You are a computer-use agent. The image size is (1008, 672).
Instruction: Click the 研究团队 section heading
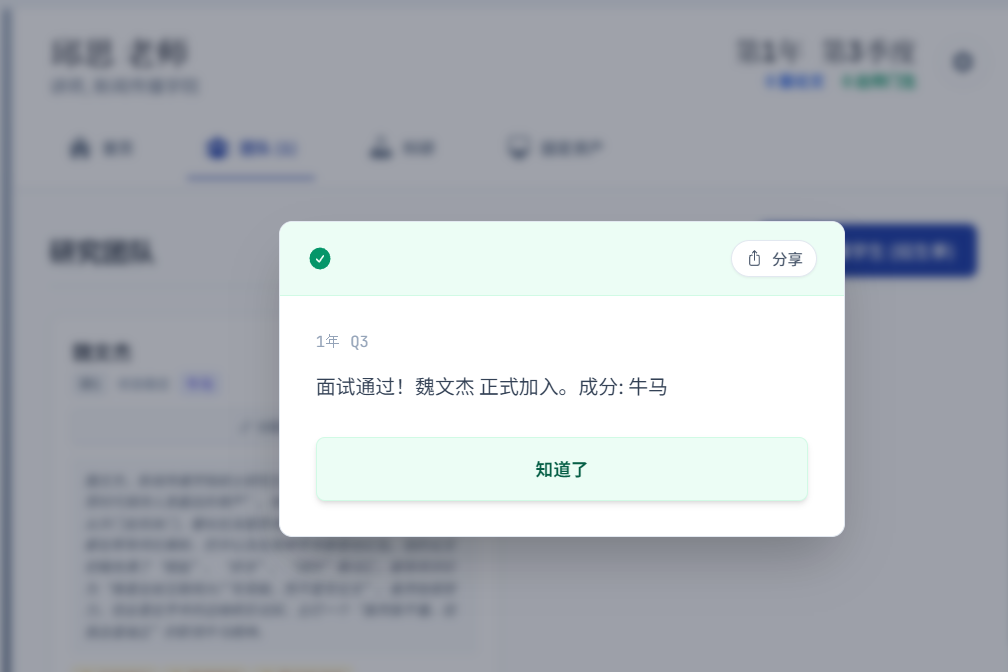point(103,253)
